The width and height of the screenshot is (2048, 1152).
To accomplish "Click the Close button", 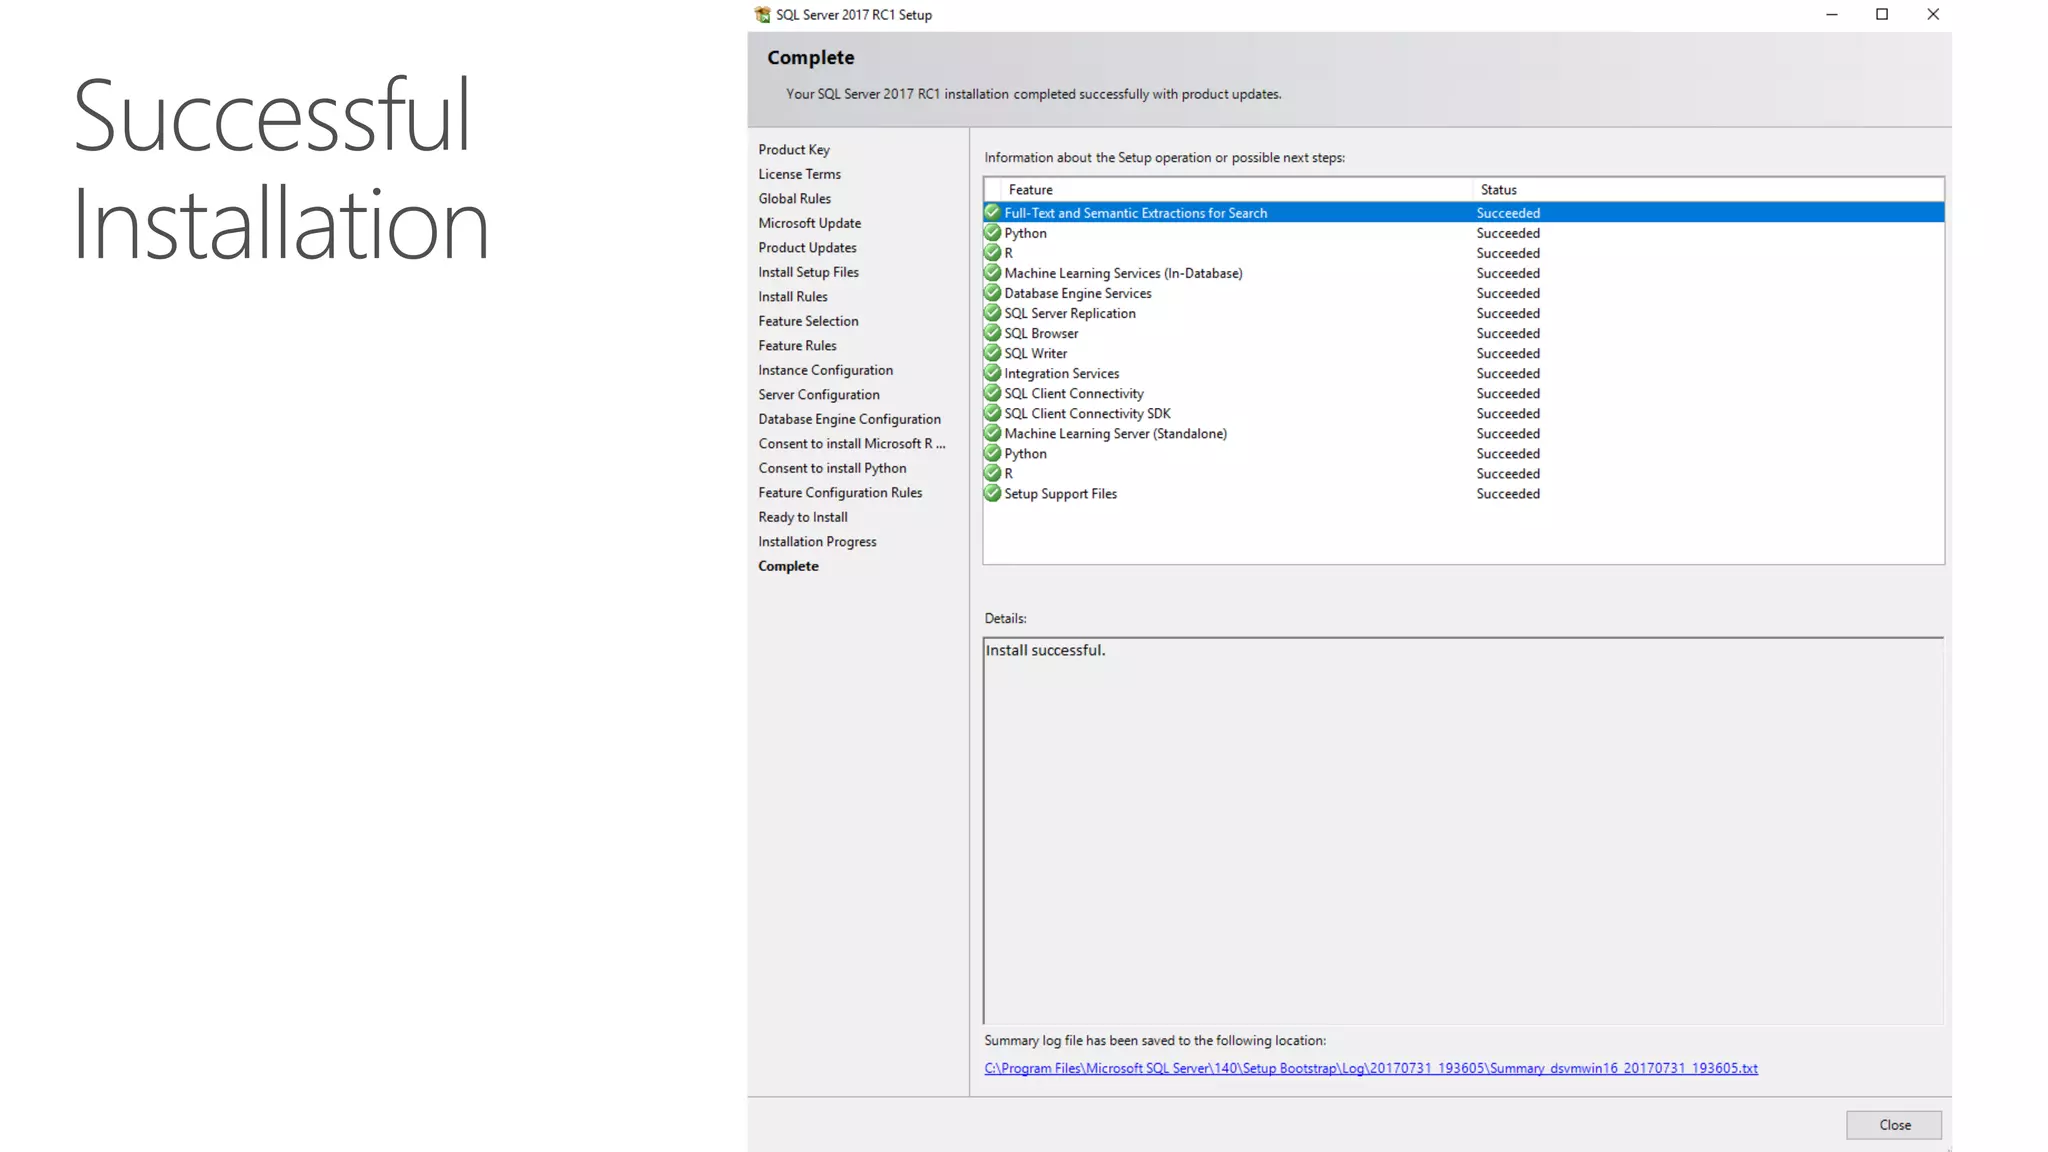I will tap(1894, 1125).
